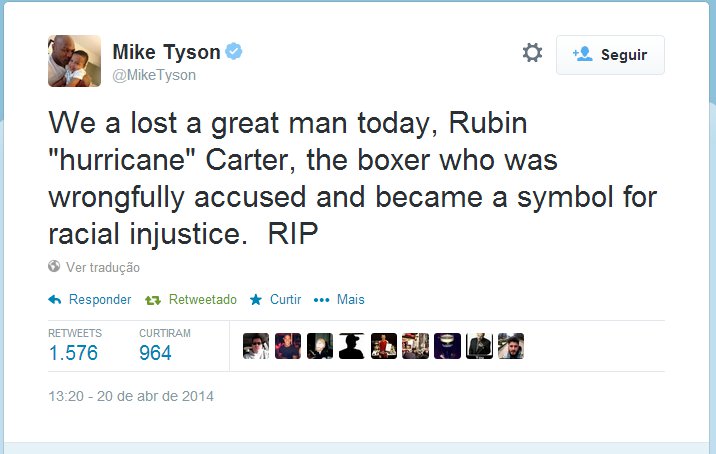
Task: Toggle the Curtir star icon
Action: (256, 299)
